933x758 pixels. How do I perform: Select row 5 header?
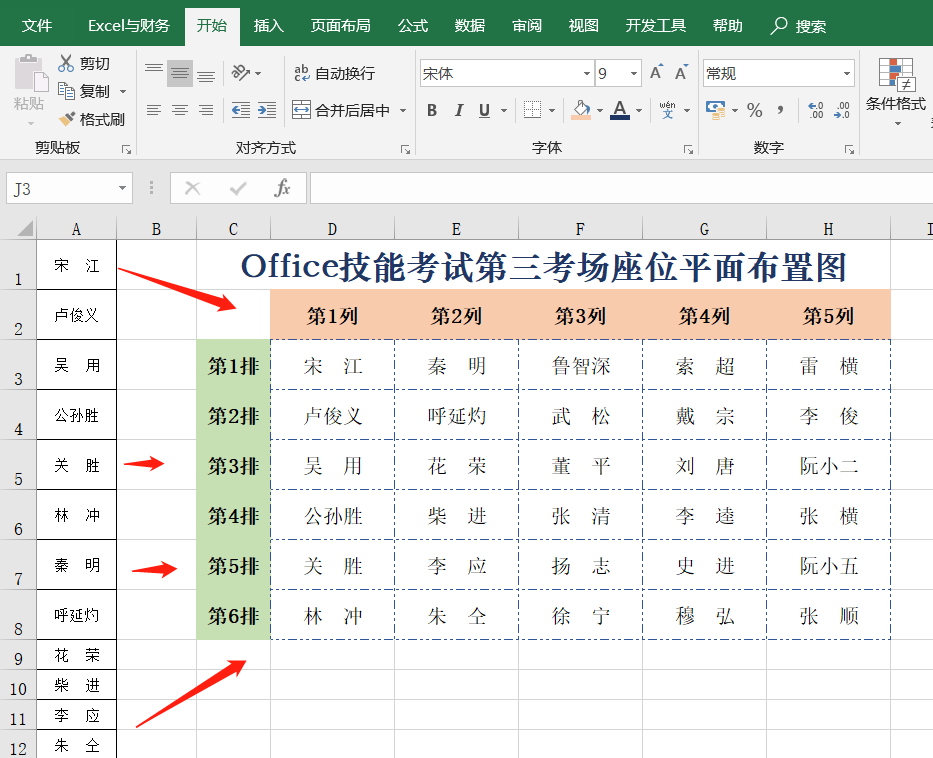coord(18,465)
